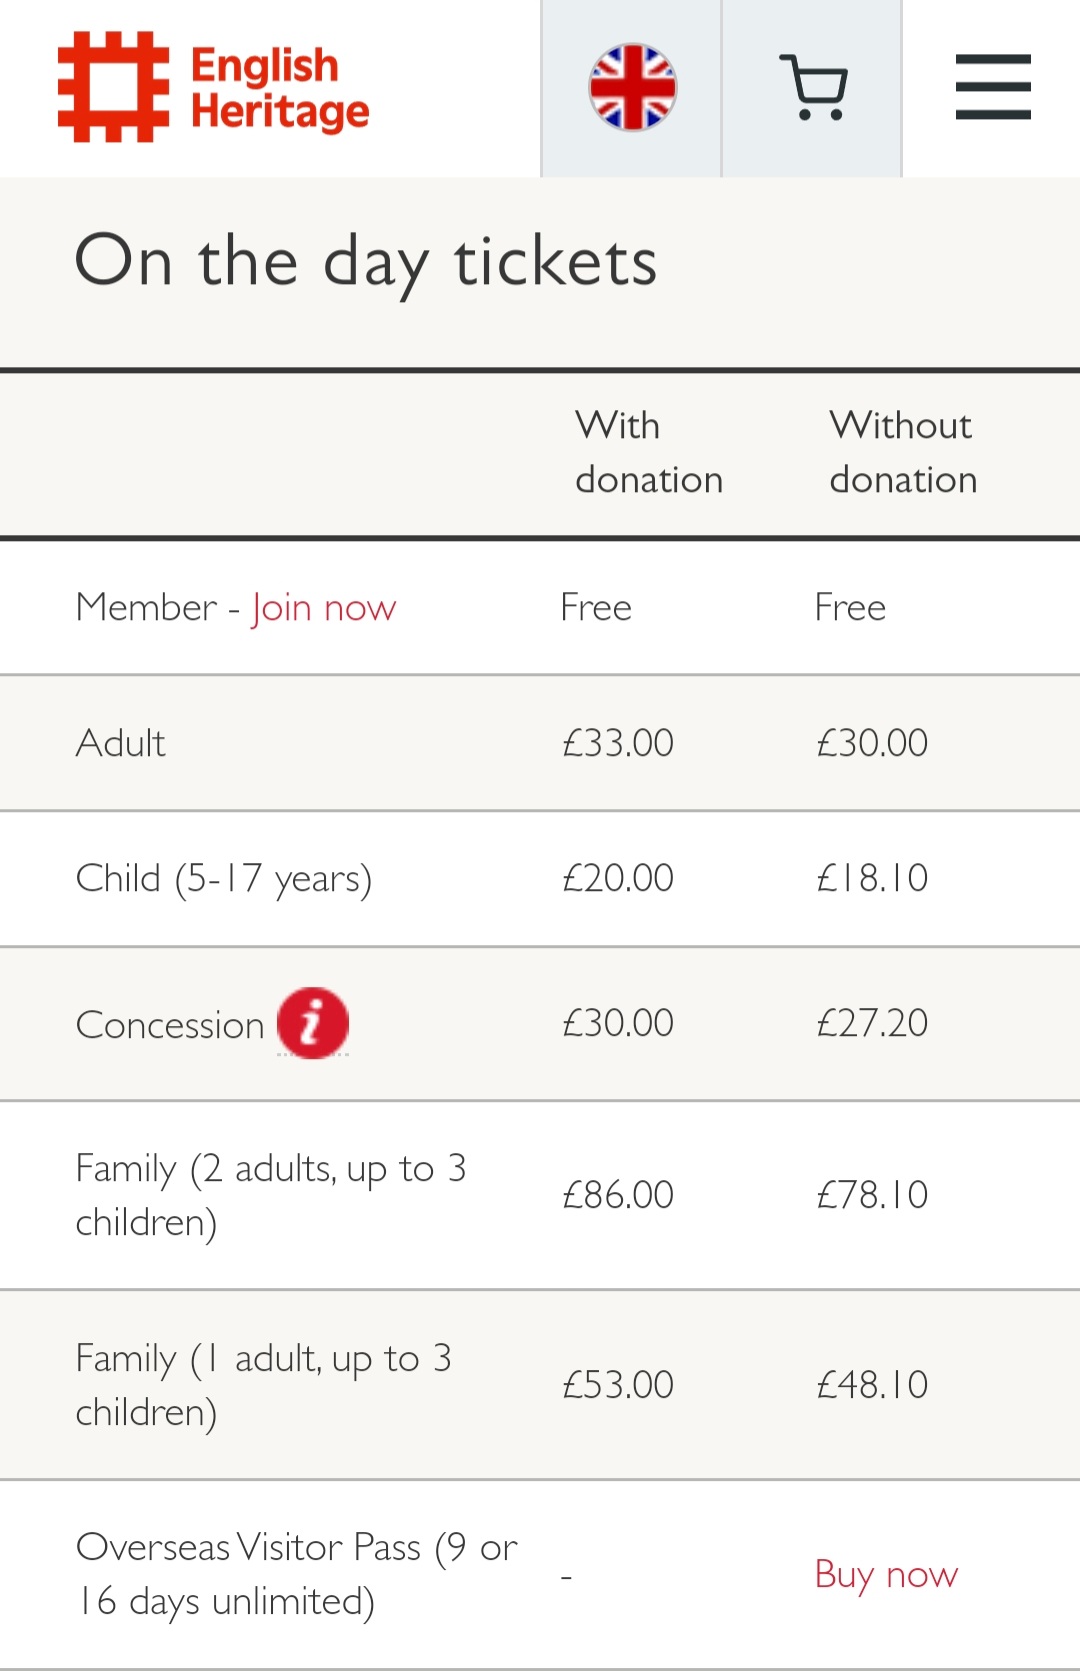Click the On the day tickets heading

coord(366,262)
